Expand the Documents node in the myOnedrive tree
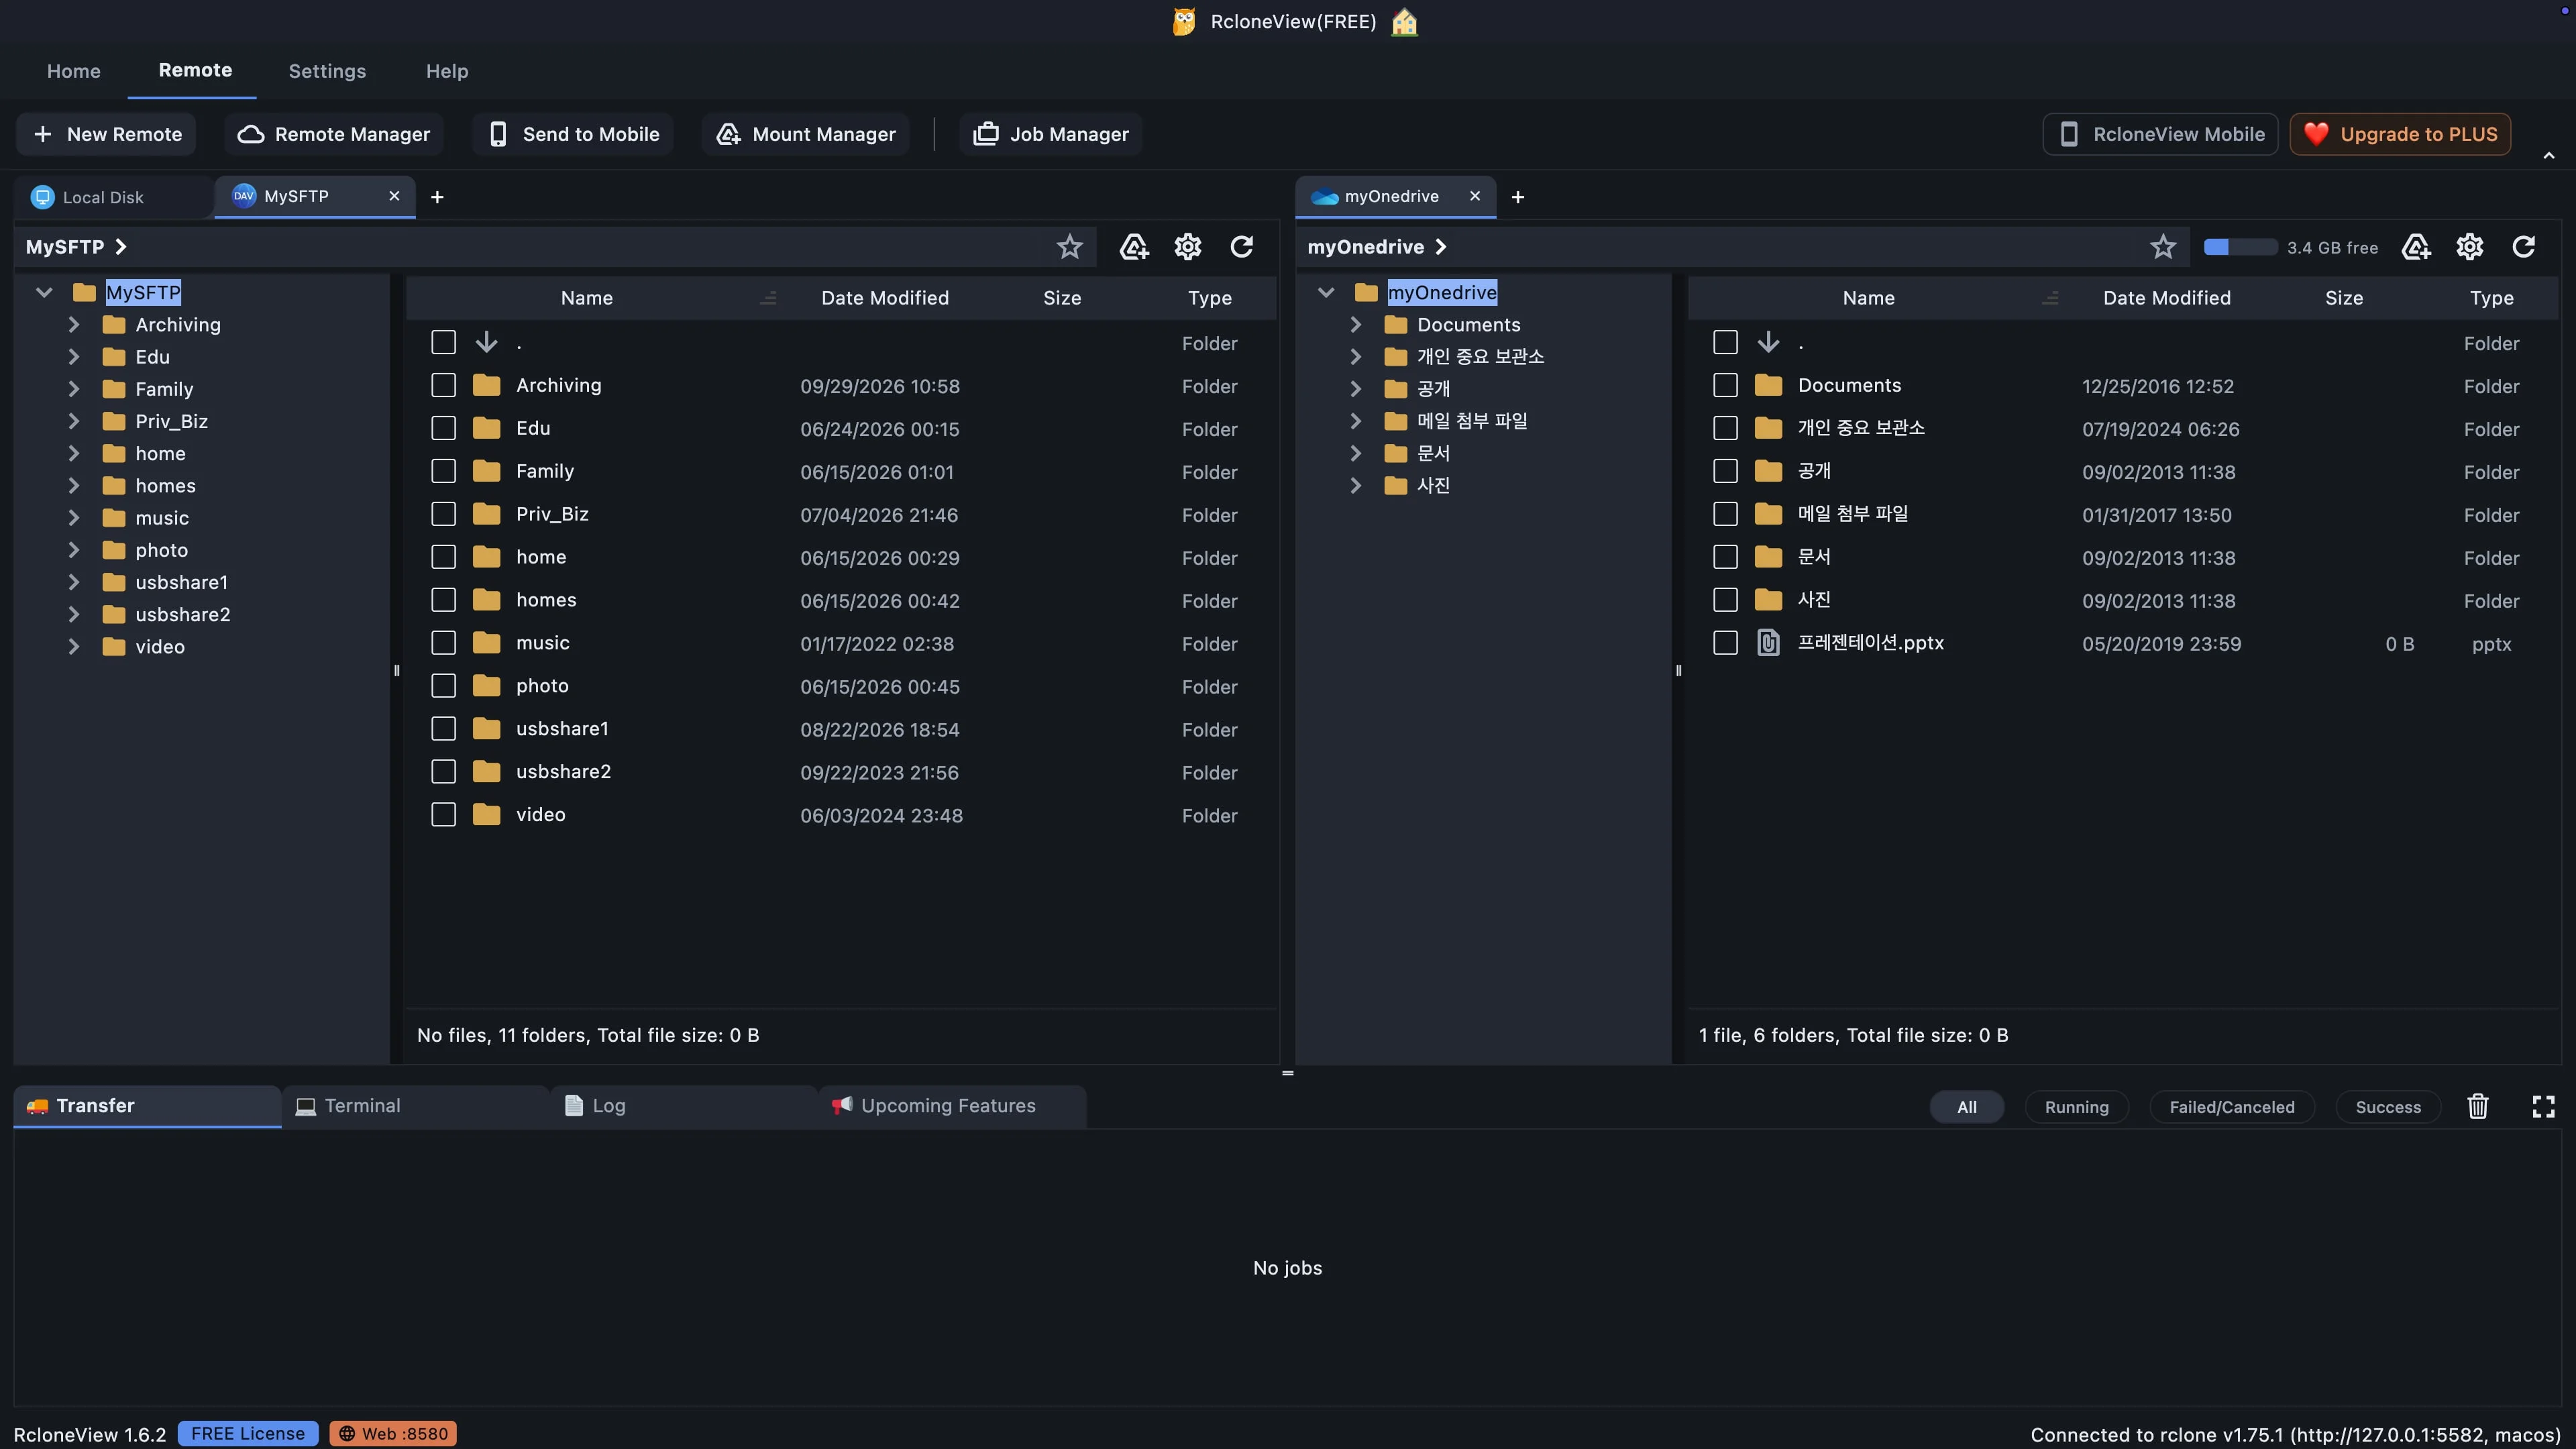 point(1355,325)
